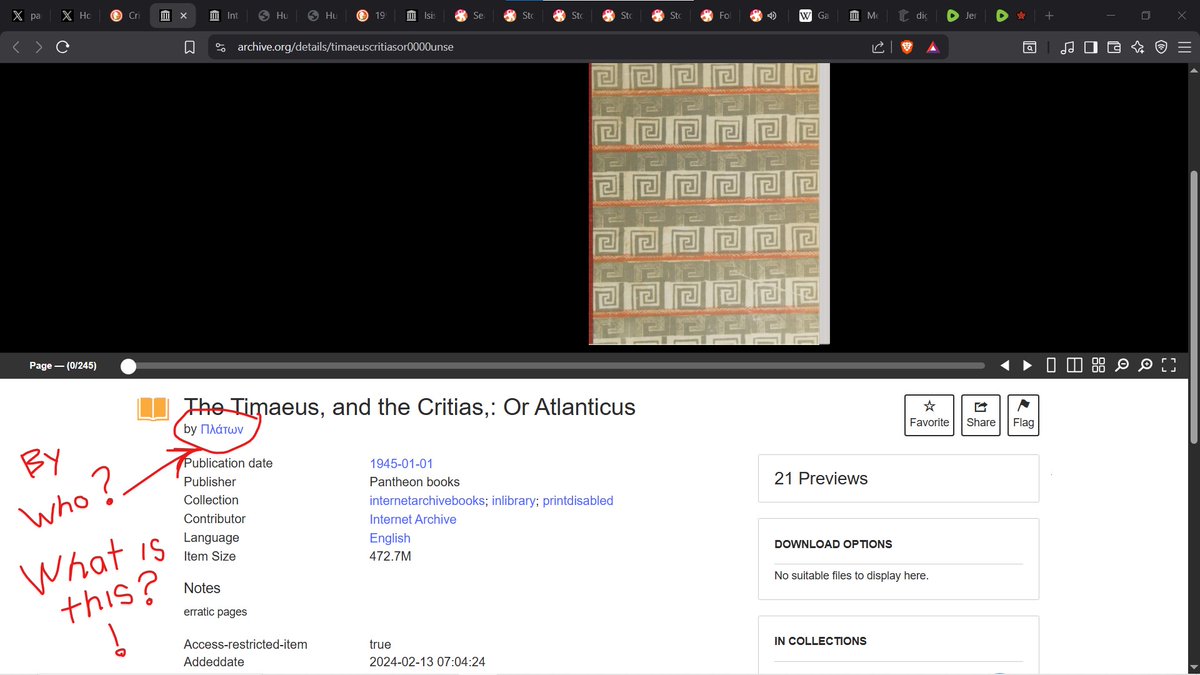Viewport: 1200px width, 675px height.
Task: Click the 'erratic pages' note text
Action: pos(215,611)
